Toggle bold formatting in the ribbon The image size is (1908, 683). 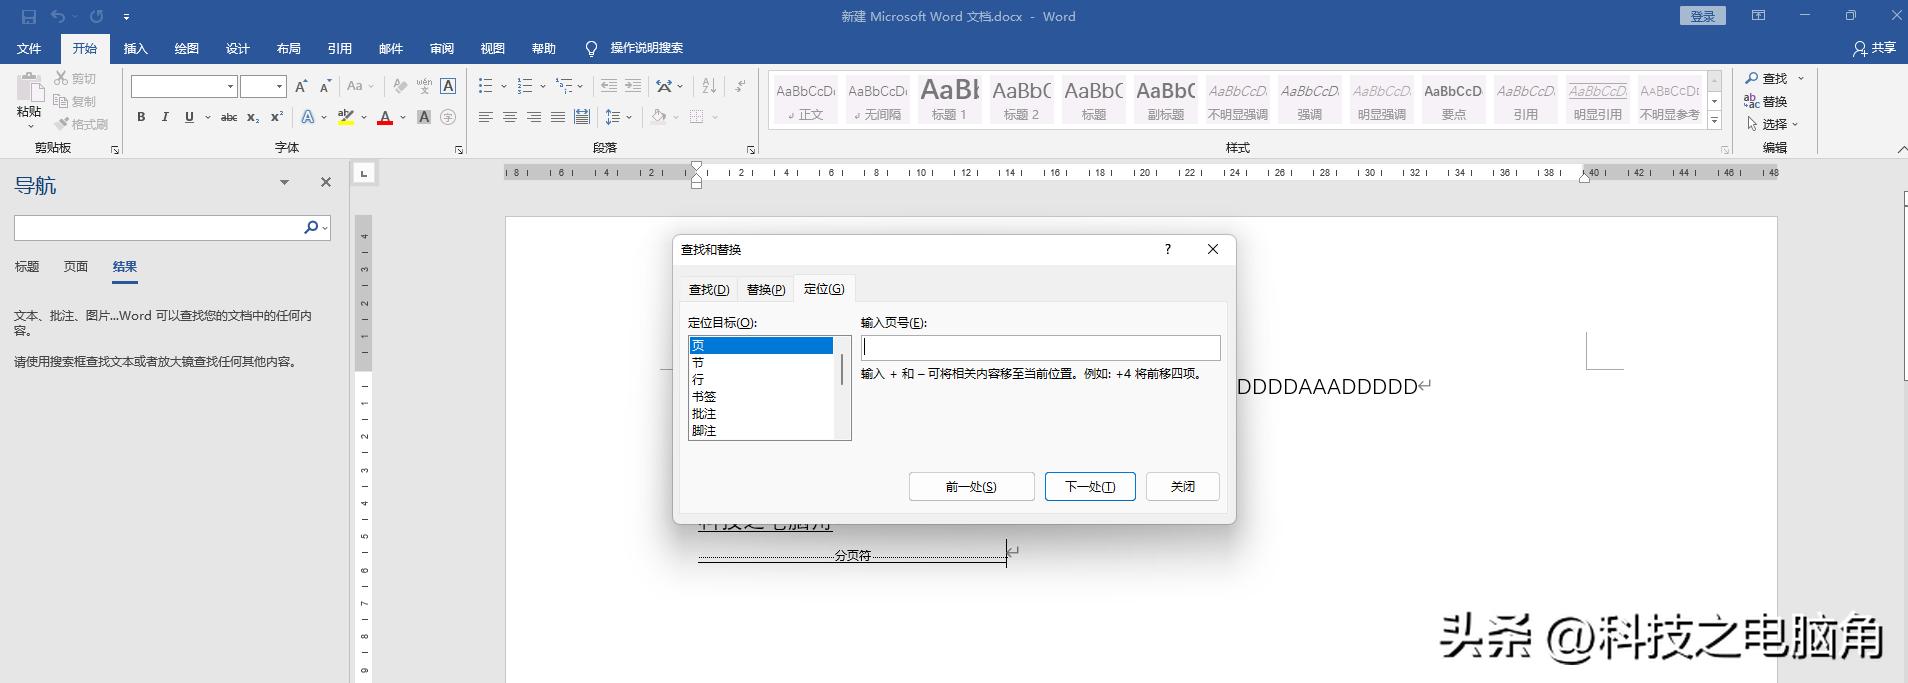[x=141, y=117]
